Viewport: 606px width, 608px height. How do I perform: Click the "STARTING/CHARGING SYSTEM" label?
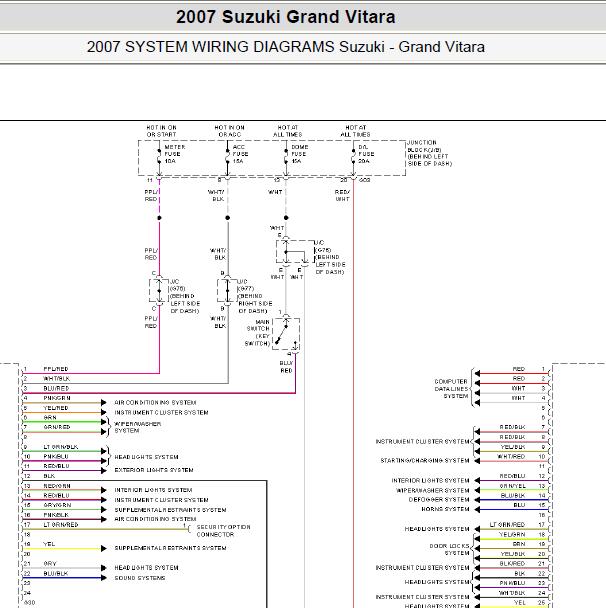click(x=425, y=460)
